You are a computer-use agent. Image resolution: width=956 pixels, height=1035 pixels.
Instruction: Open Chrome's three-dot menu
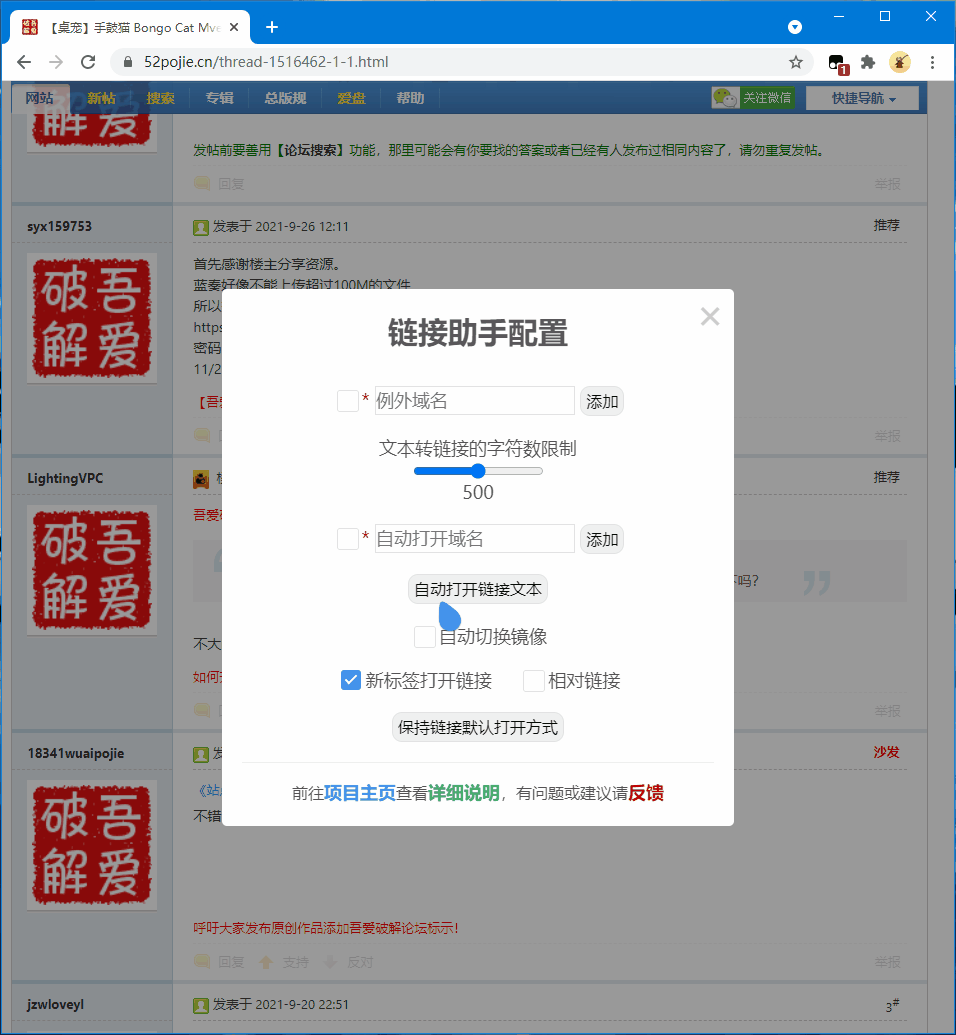click(x=932, y=62)
